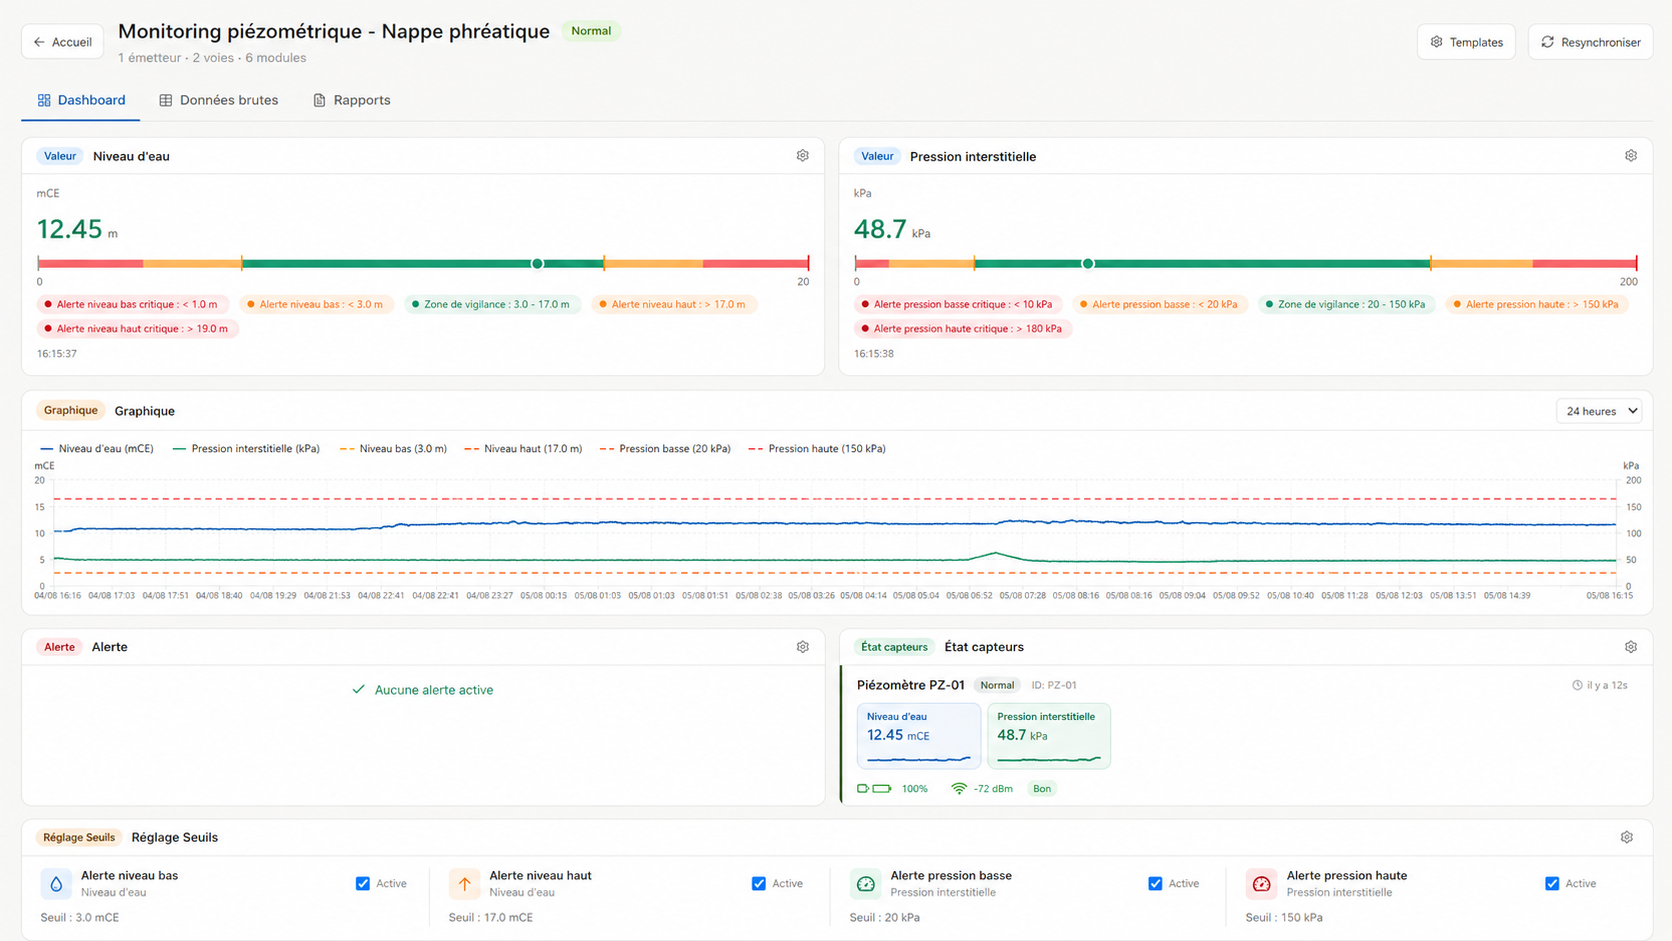
Task: Click the gauge icon for Alerte pression basse
Action: click(x=865, y=884)
